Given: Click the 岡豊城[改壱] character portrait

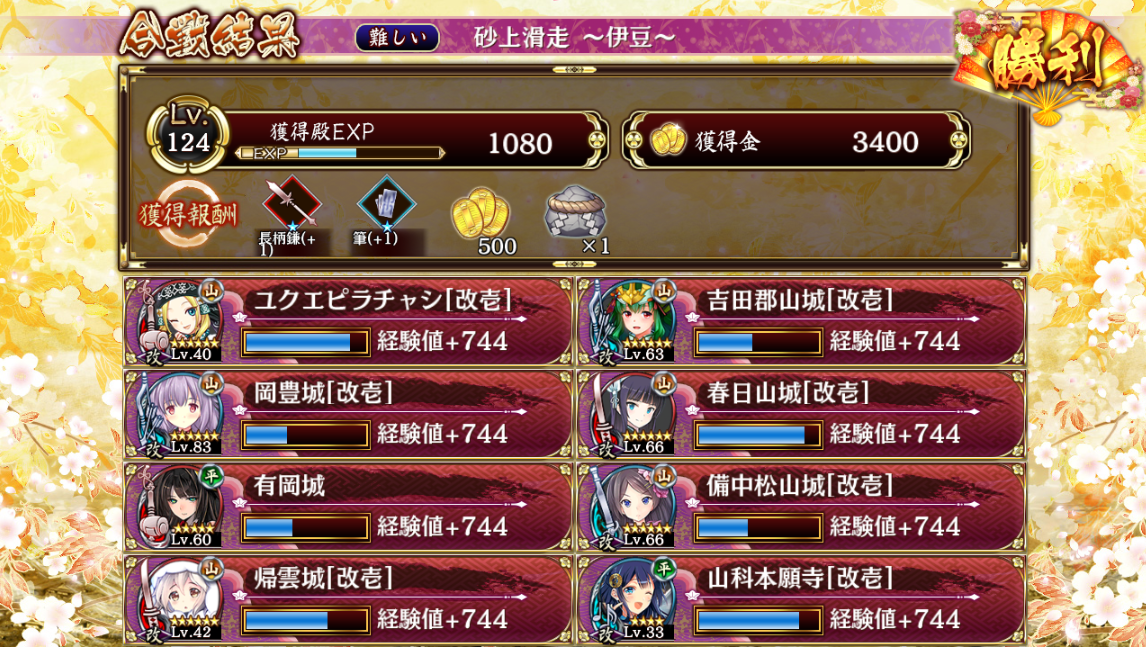Looking at the screenshot, I should 177,414.
